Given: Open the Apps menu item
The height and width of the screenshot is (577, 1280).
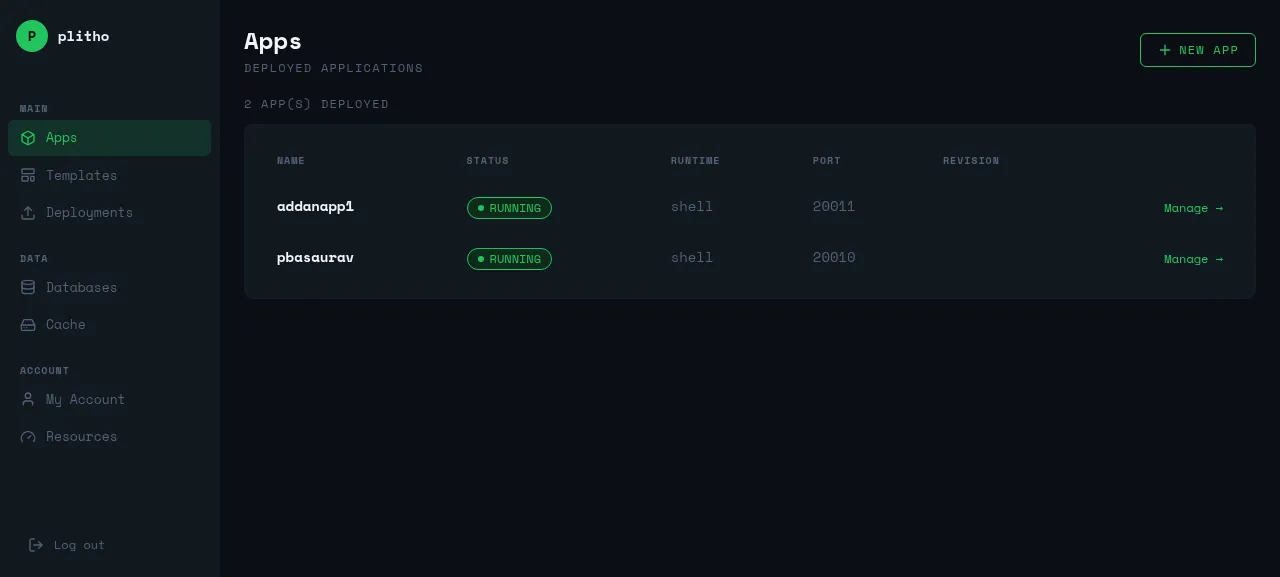Looking at the screenshot, I should point(109,138).
